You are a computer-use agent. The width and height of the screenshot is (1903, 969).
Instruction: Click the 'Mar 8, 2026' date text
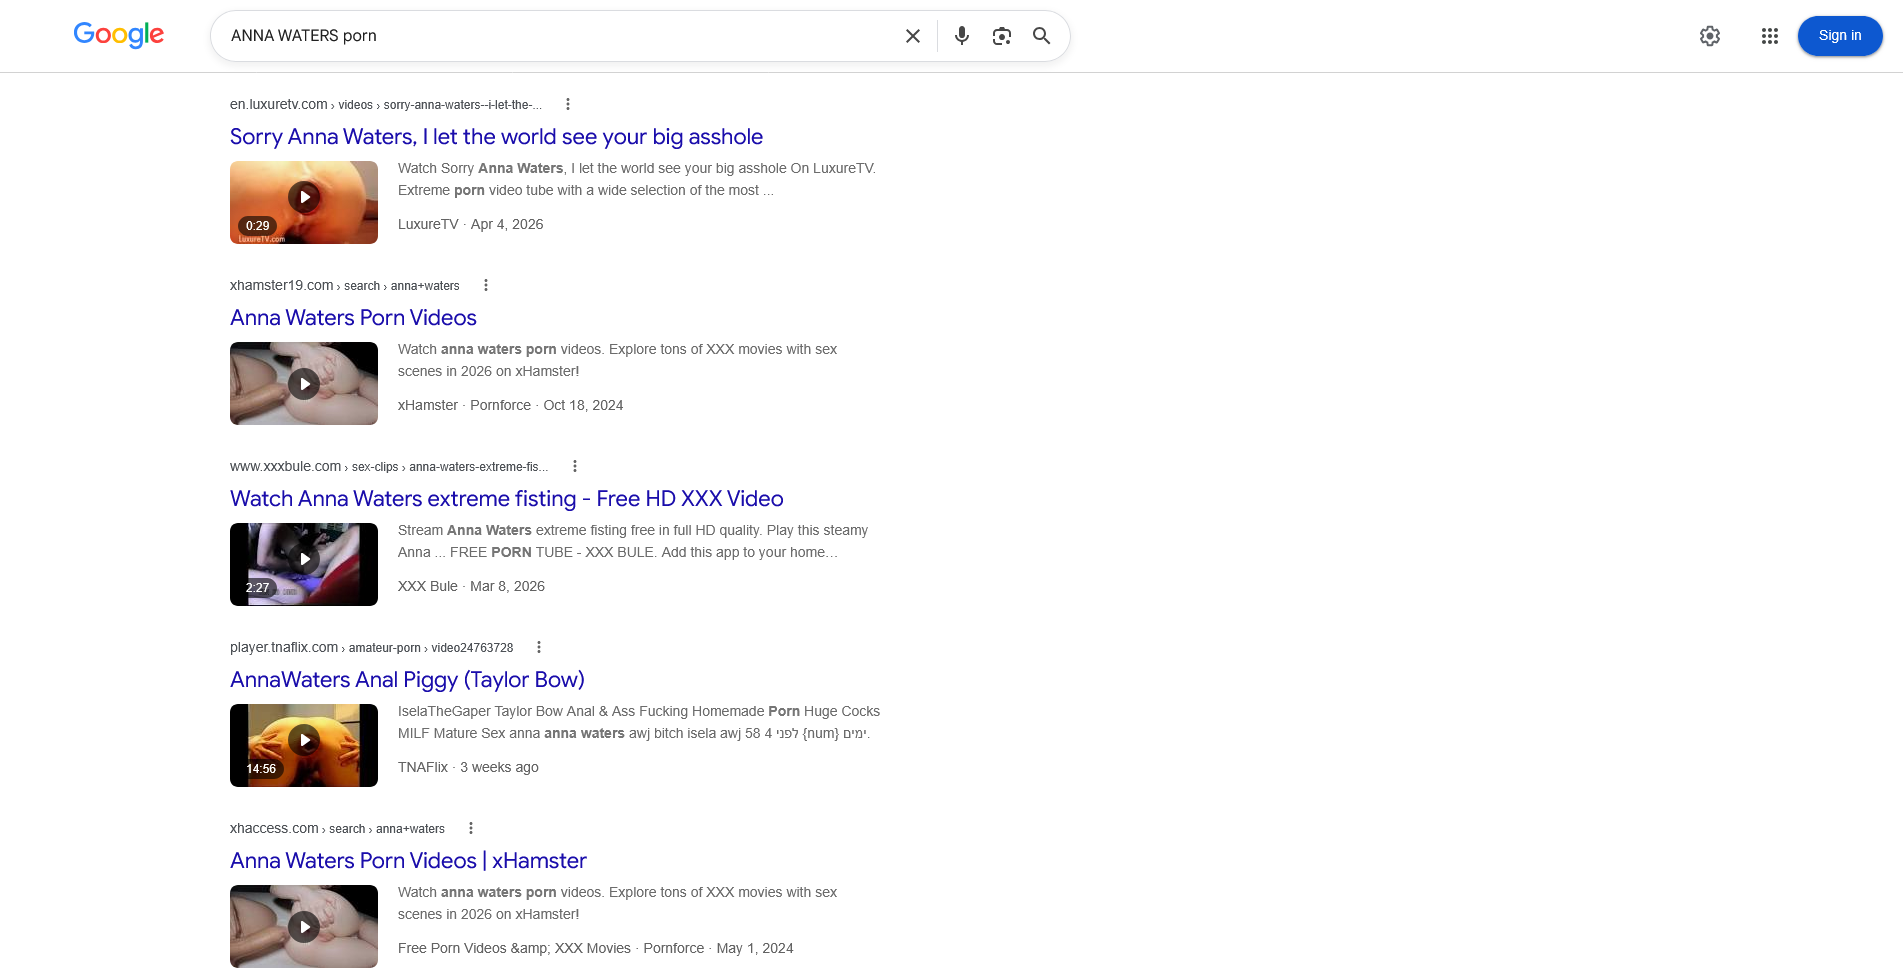(507, 586)
